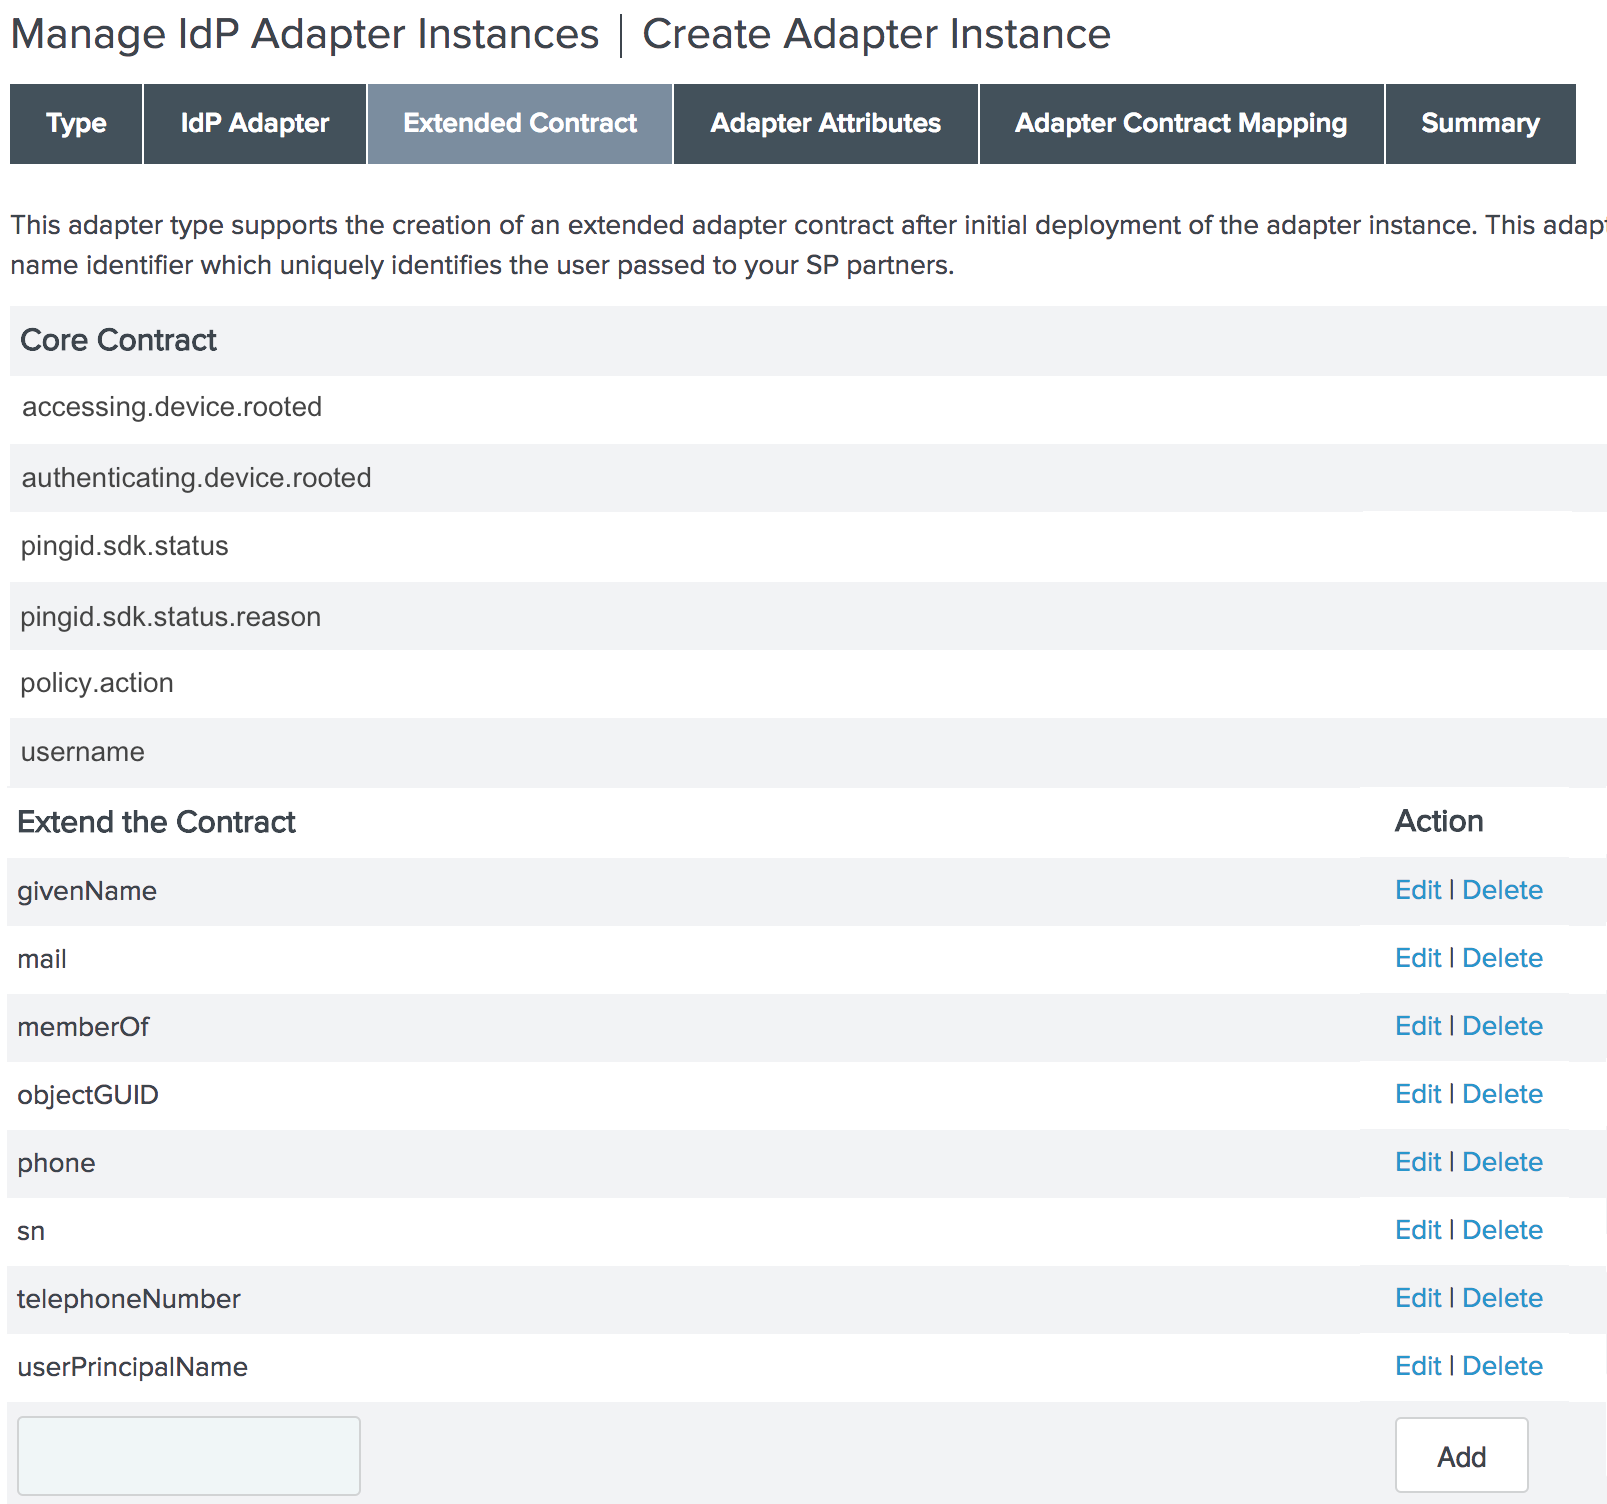The width and height of the screenshot is (1607, 1504).
Task: Jump to the Summary tab
Action: coord(1480,123)
